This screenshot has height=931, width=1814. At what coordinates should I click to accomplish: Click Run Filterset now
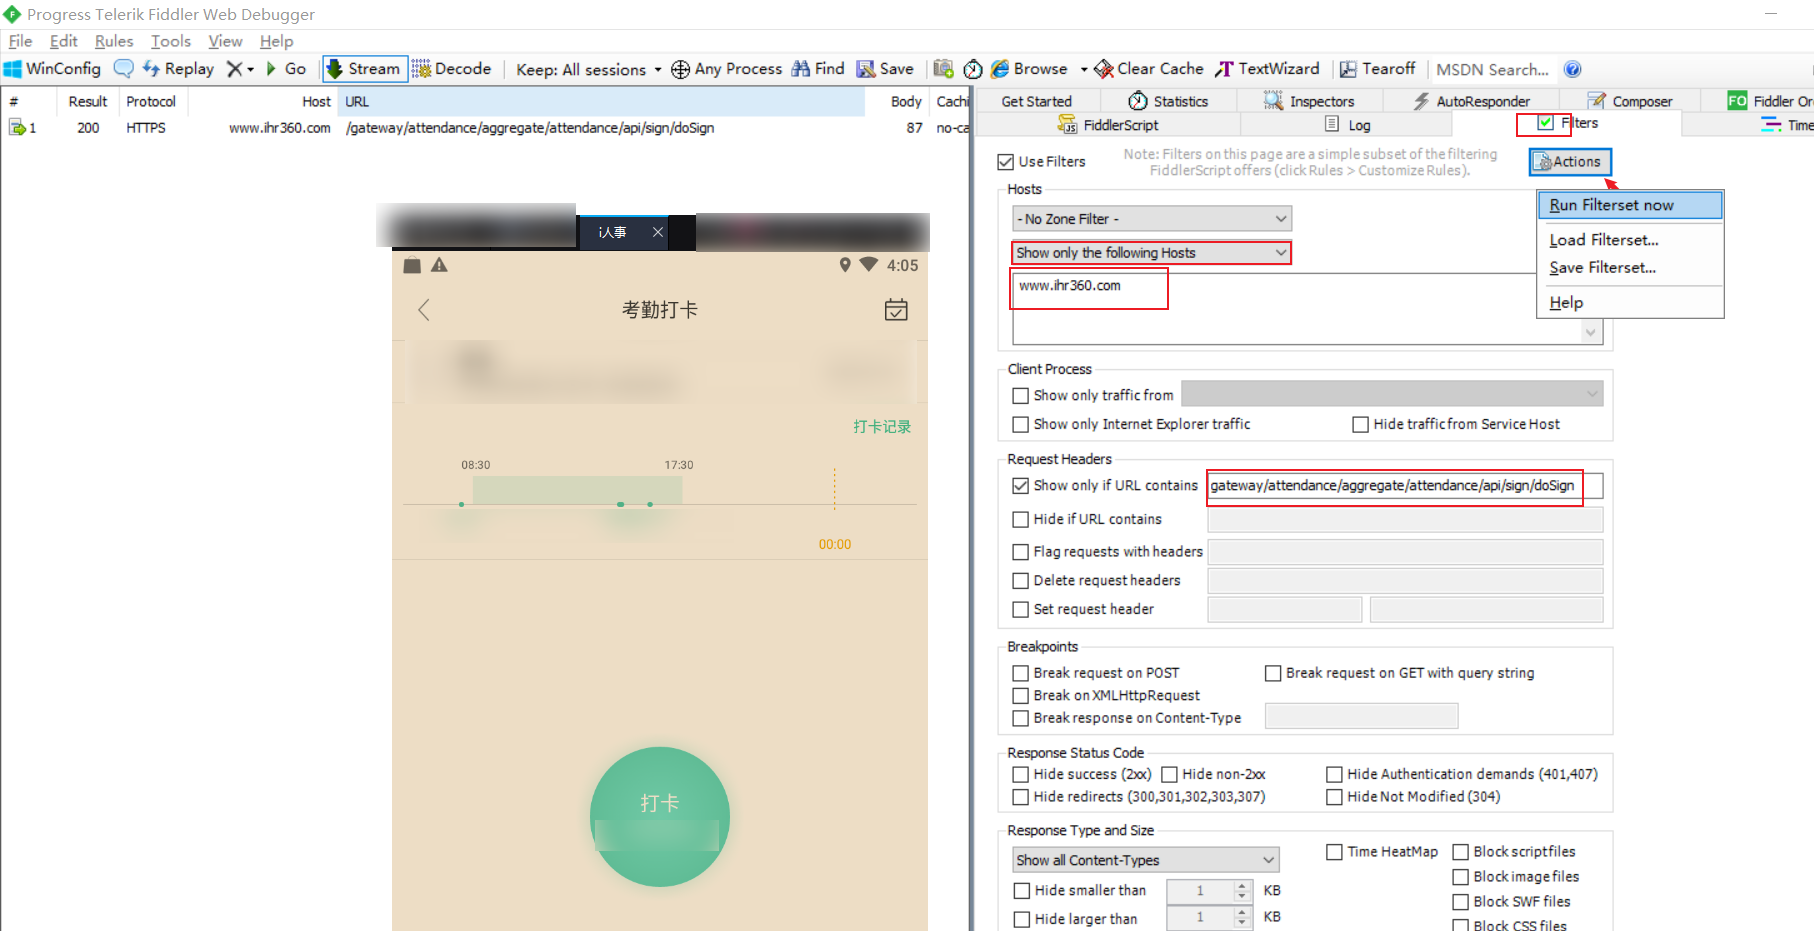(x=1609, y=205)
